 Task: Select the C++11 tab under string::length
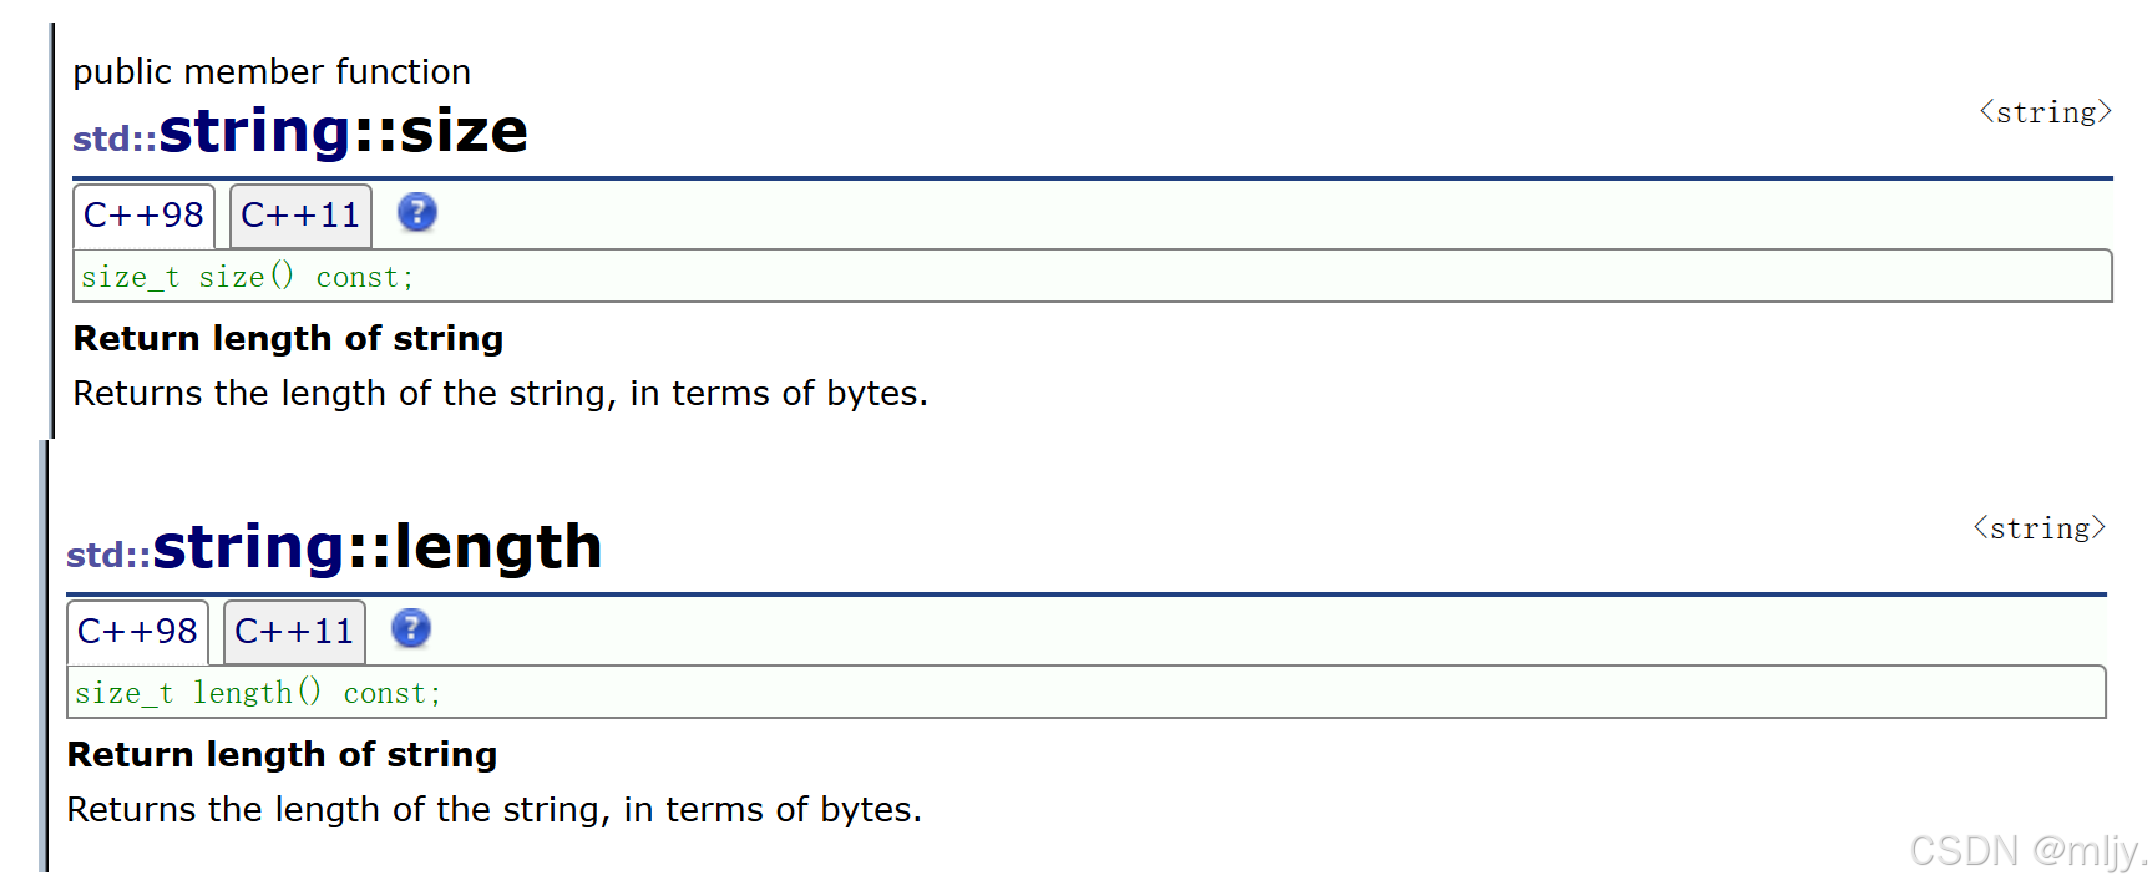(295, 631)
